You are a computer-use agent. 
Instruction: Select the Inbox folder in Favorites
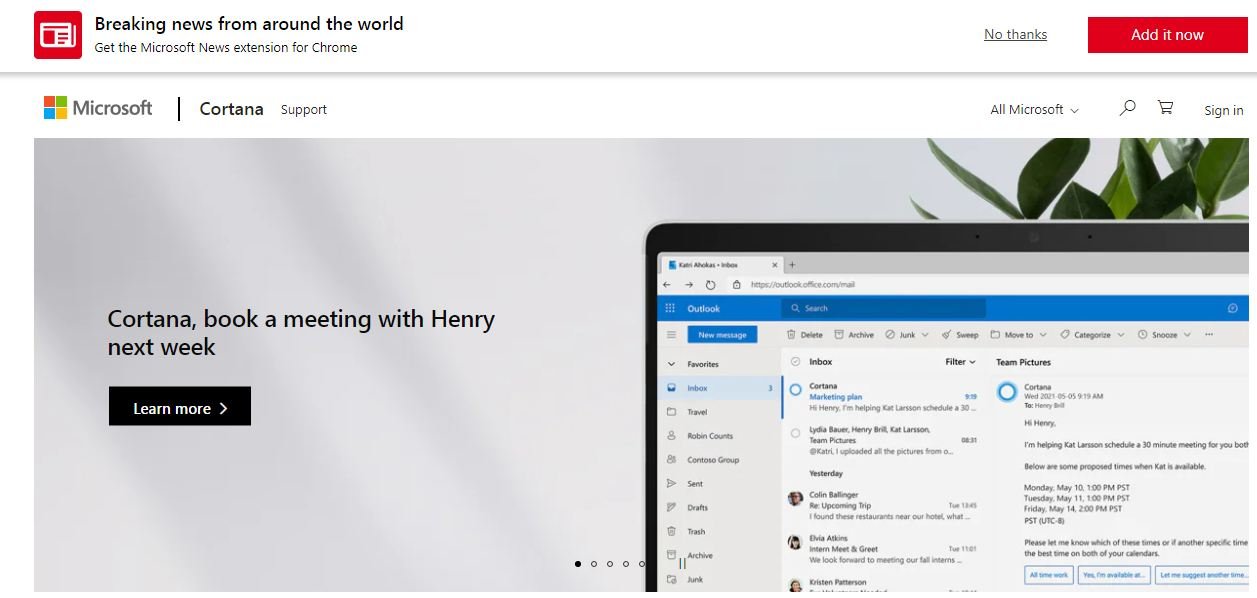[x=721, y=388]
